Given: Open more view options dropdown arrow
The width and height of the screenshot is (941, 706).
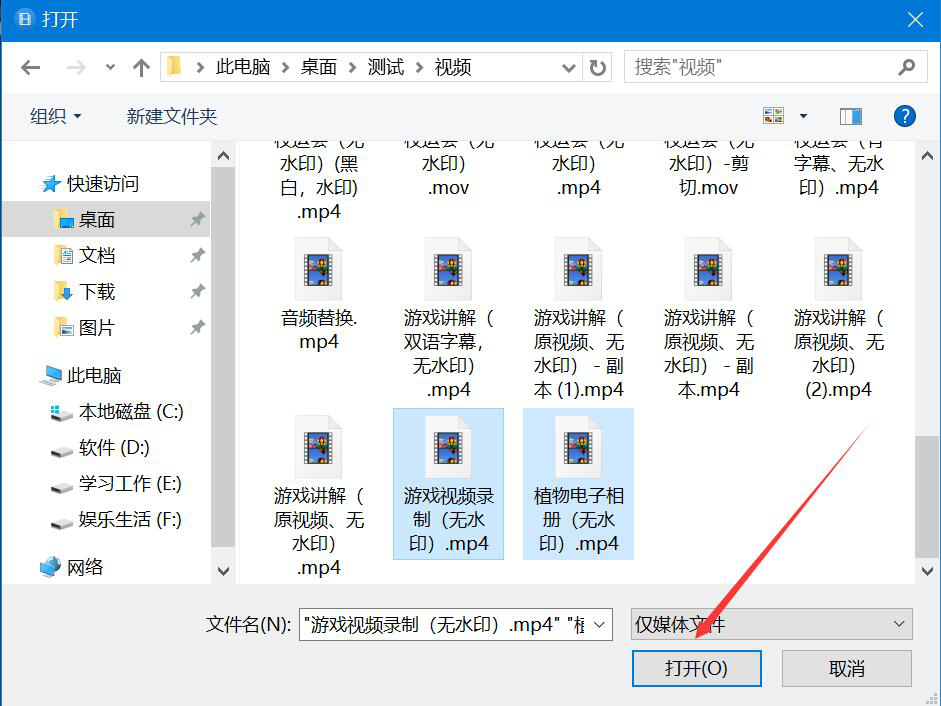Looking at the screenshot, I should pyautogui.click(x=803, y=115).
